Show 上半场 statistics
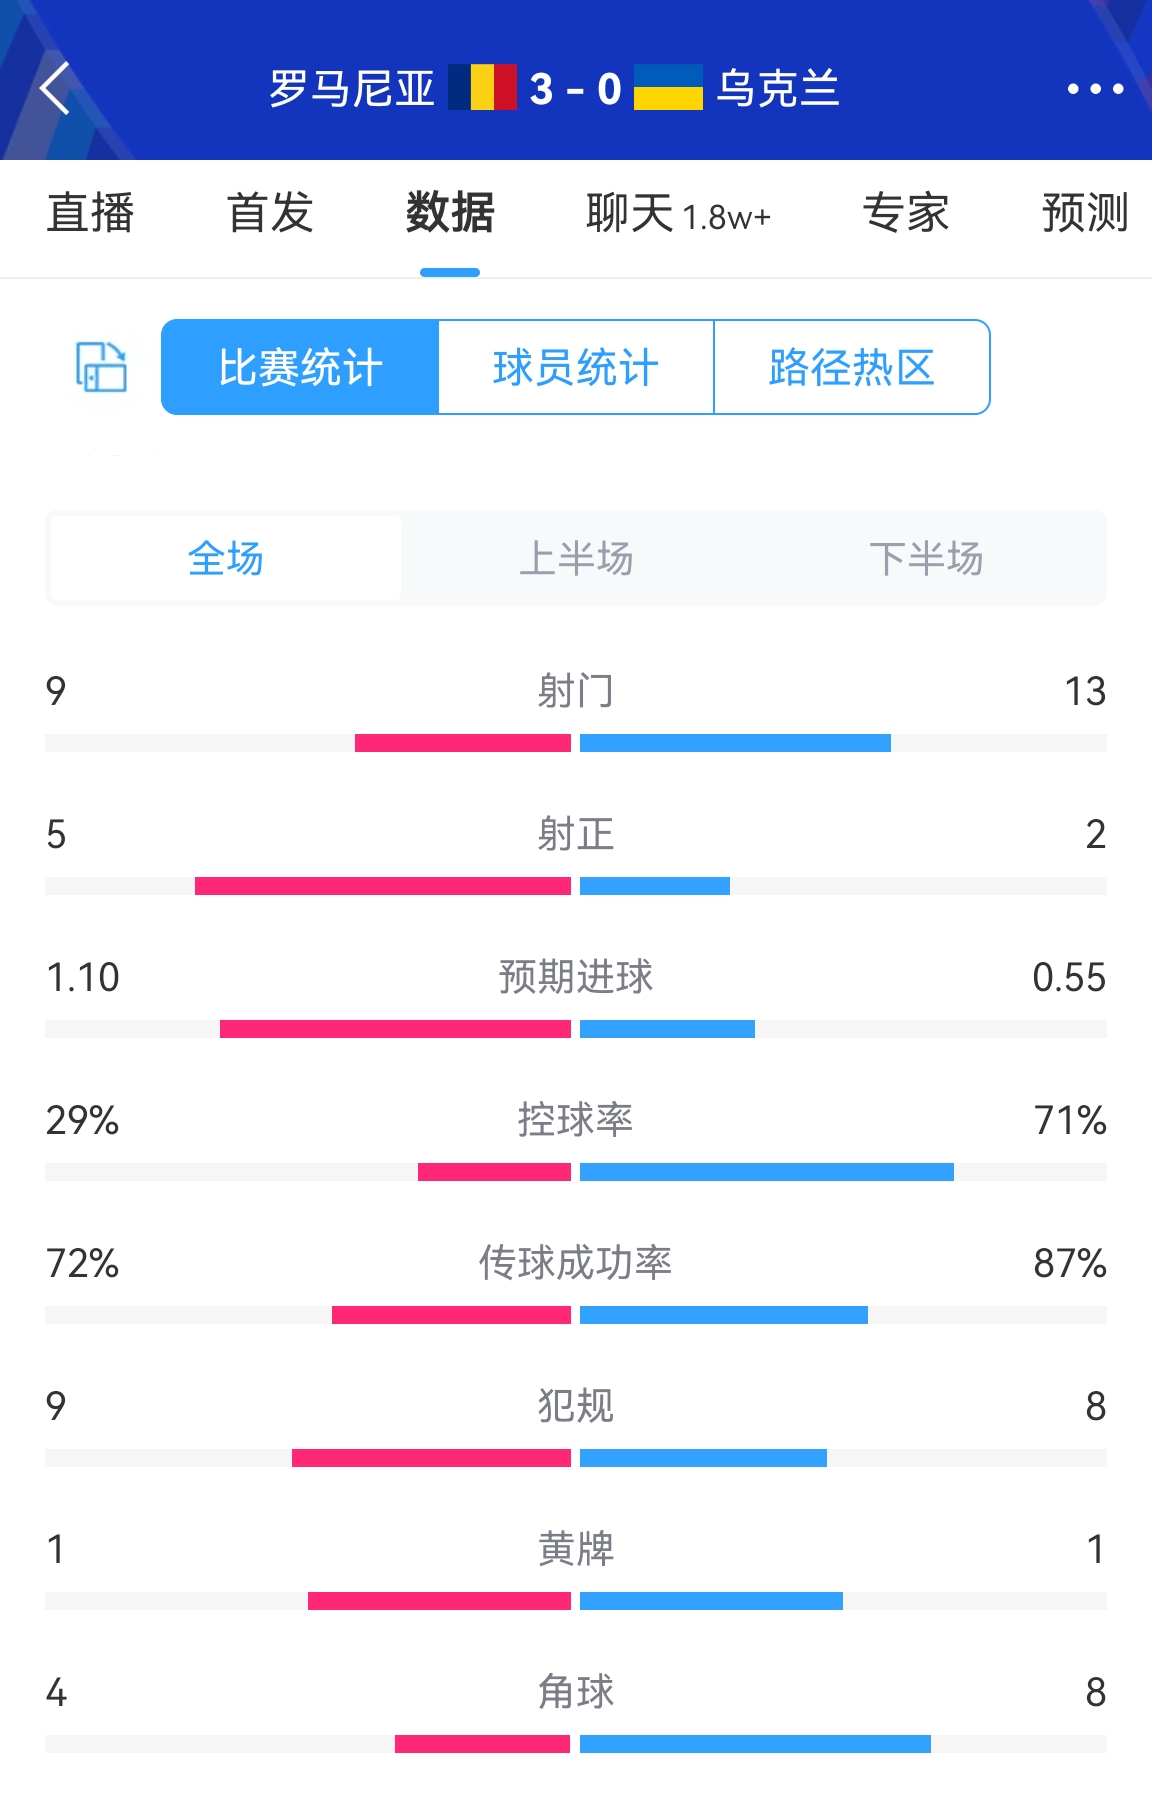 point(576,558)
